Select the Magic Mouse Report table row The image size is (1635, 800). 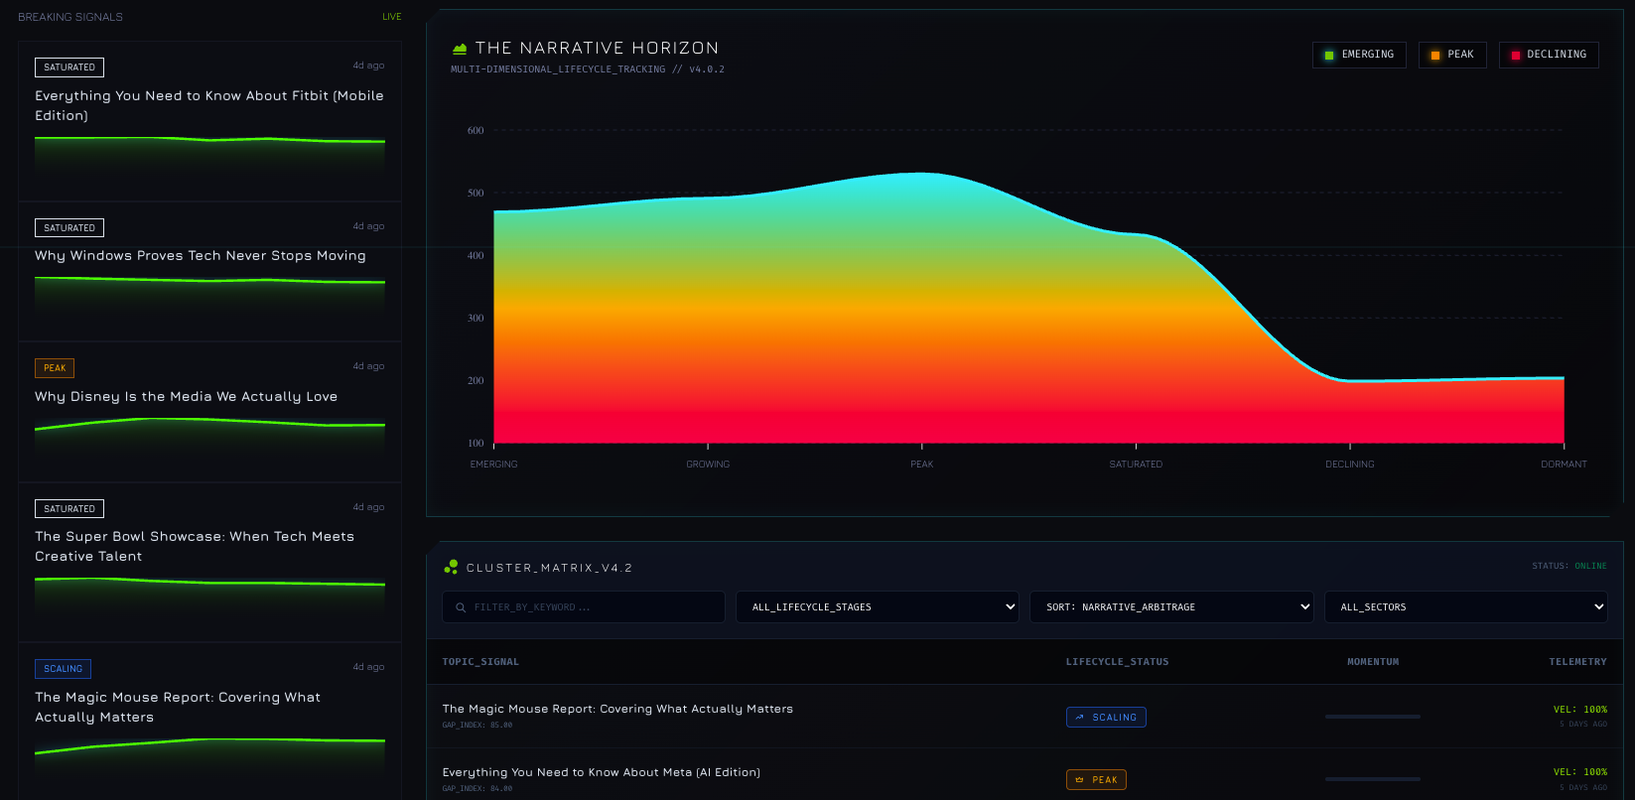(1025, 717)
